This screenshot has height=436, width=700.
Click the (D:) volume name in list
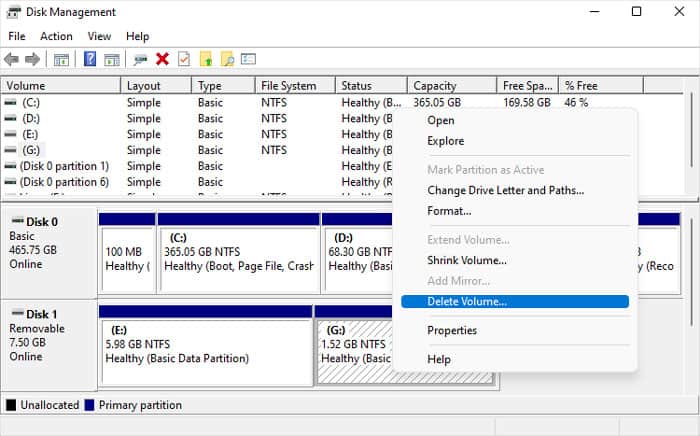[31, 119]
